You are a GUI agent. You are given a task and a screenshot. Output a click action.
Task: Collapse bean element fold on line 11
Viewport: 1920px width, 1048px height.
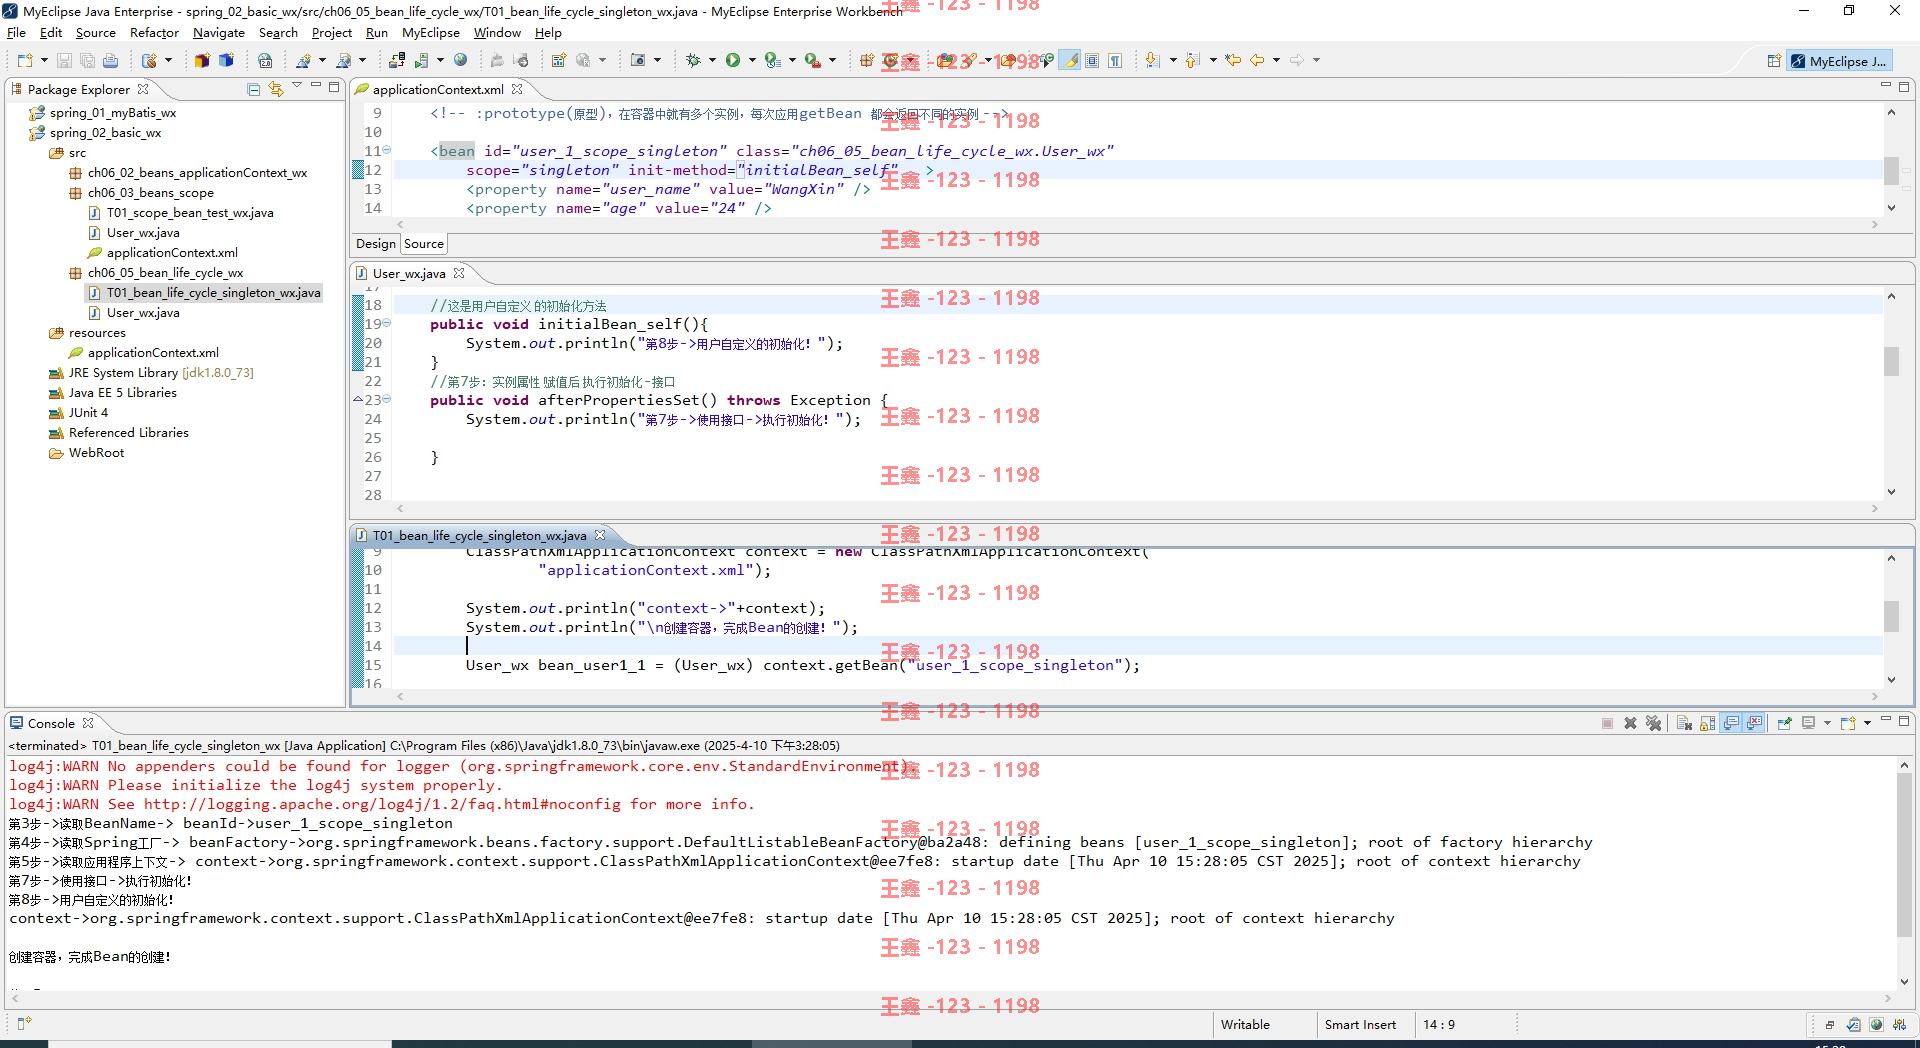point(387,151)
